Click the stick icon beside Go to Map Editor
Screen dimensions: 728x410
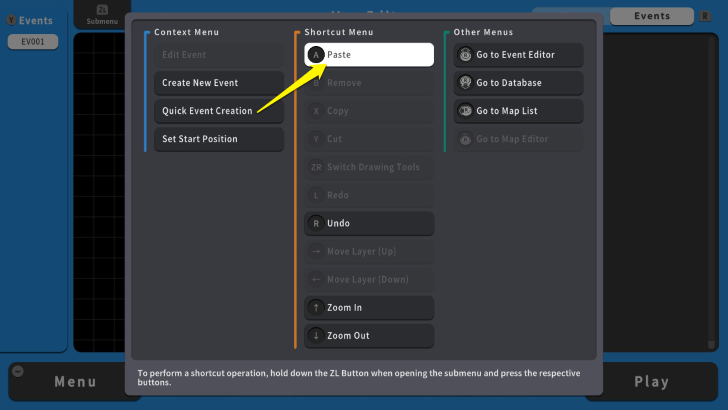coord(465,139)
